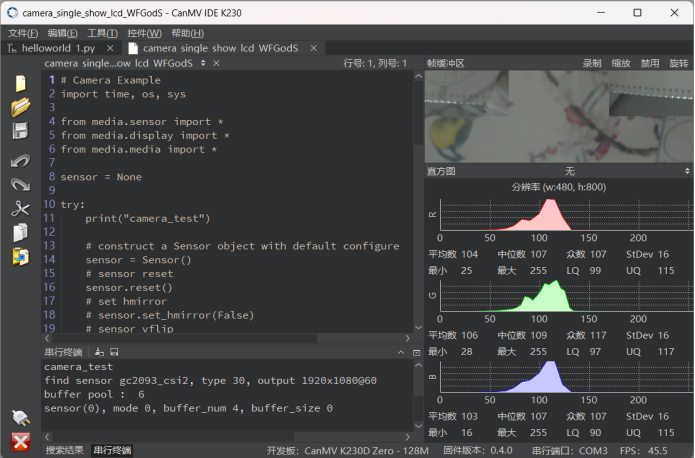Click the red channel histogram graph

pos(566,215)
